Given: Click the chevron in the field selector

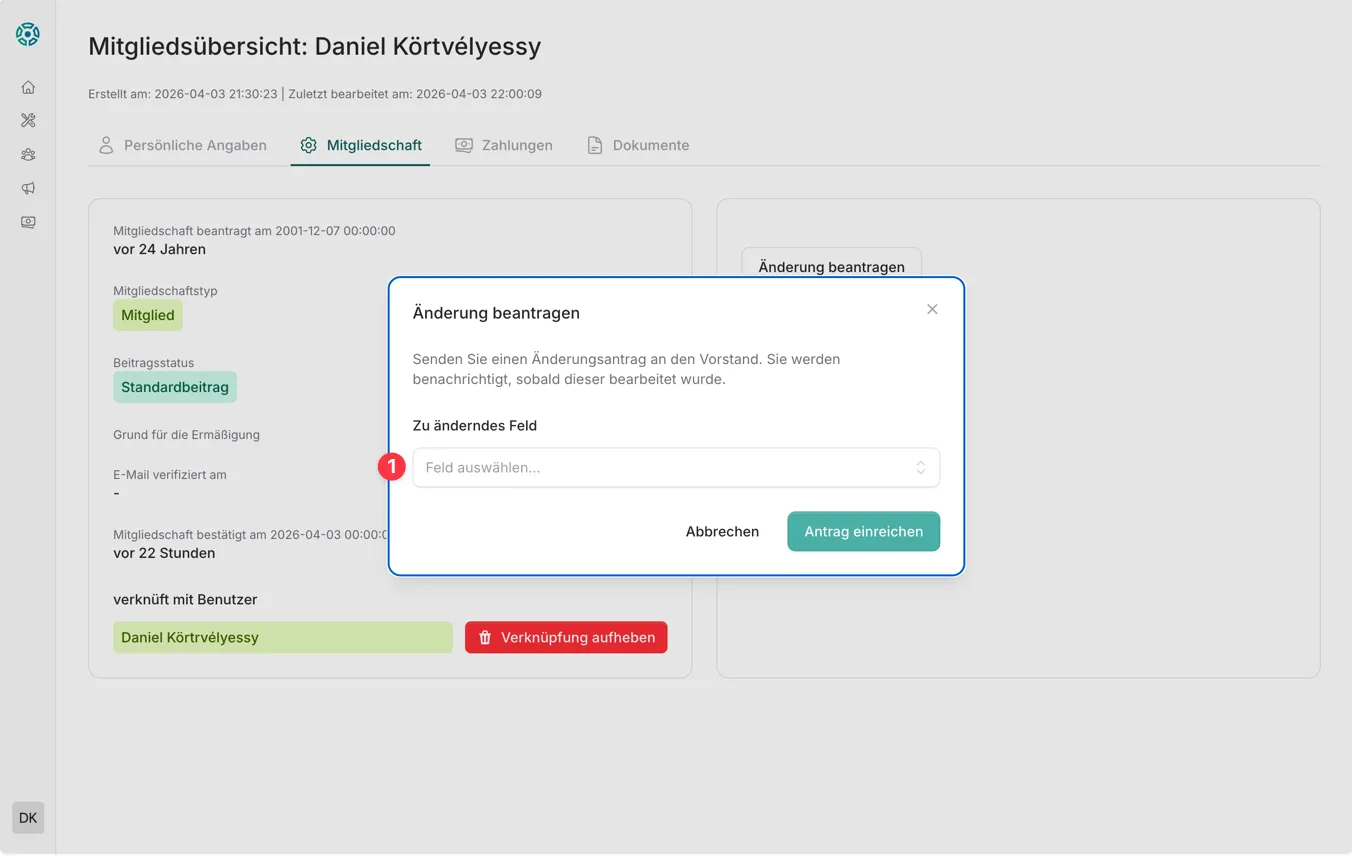Looking at the screenshot, I should [x=921, y=467].
